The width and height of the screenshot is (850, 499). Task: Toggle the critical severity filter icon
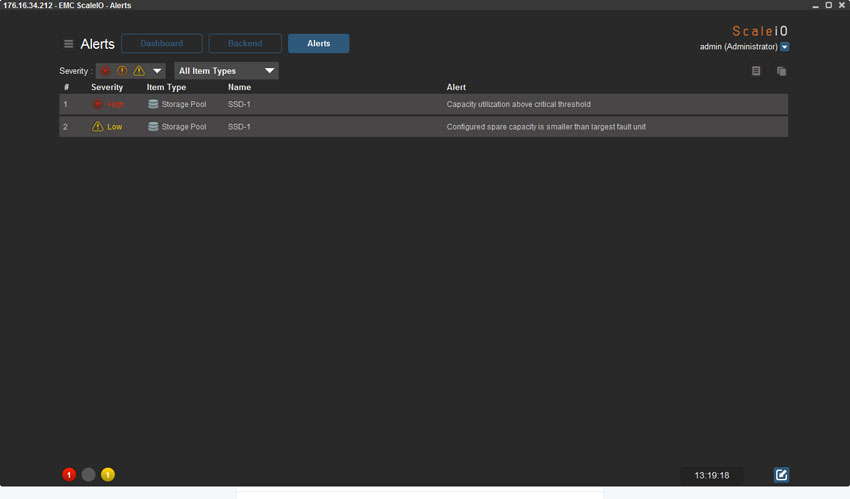click(105, 71)
